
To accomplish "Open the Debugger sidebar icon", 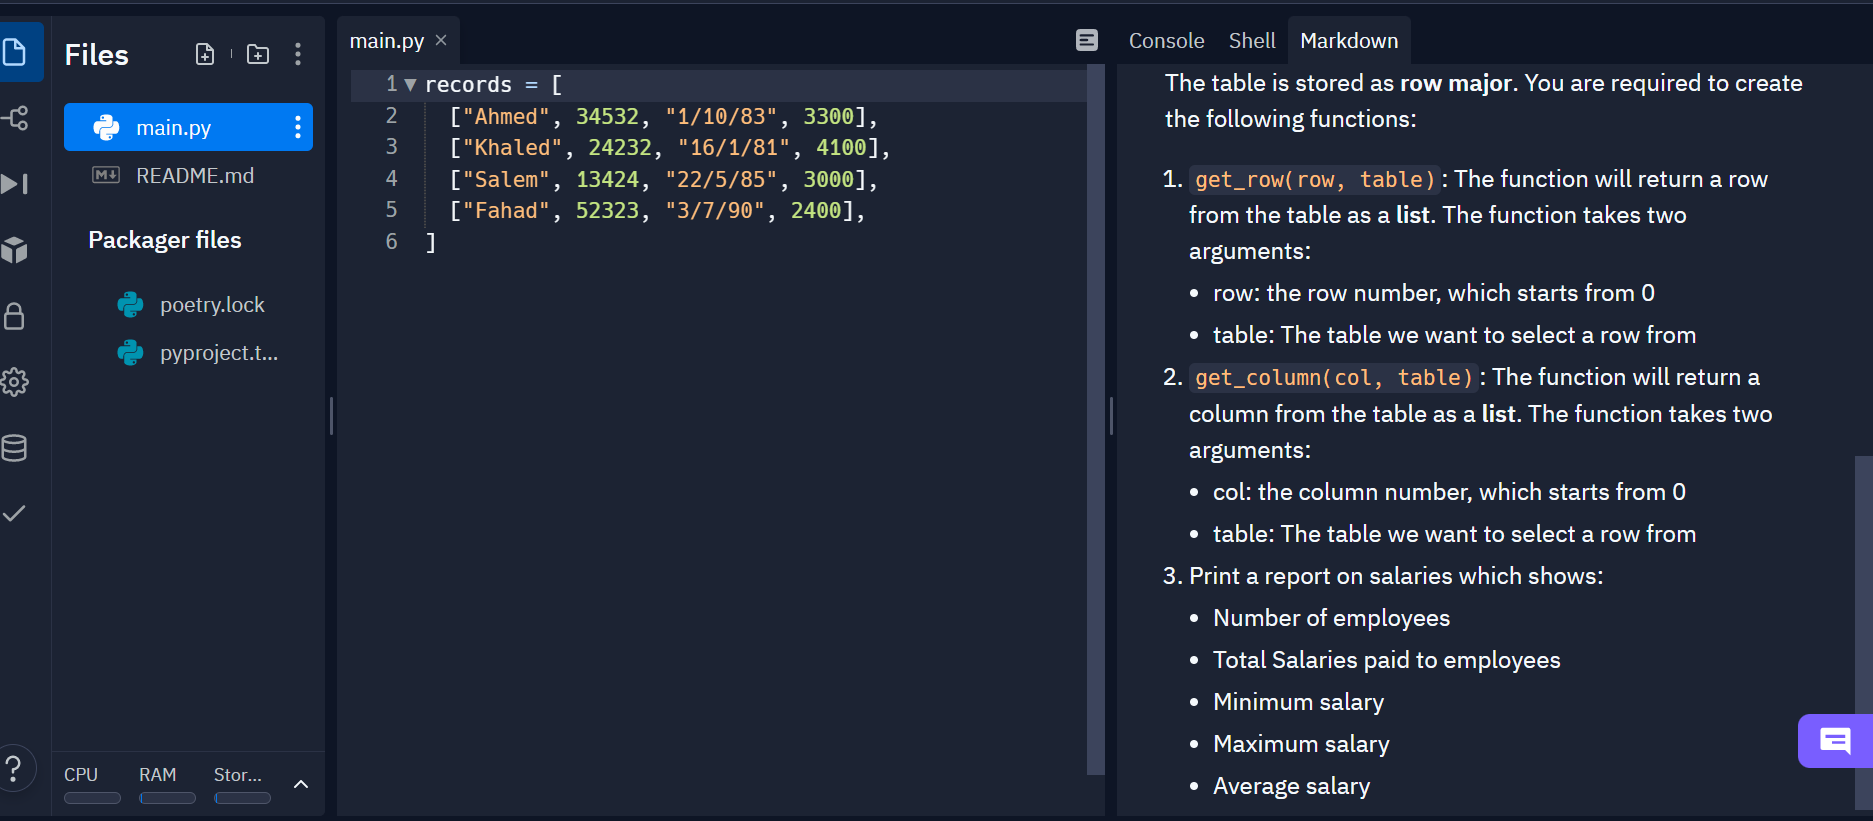I will click(14, 184).
